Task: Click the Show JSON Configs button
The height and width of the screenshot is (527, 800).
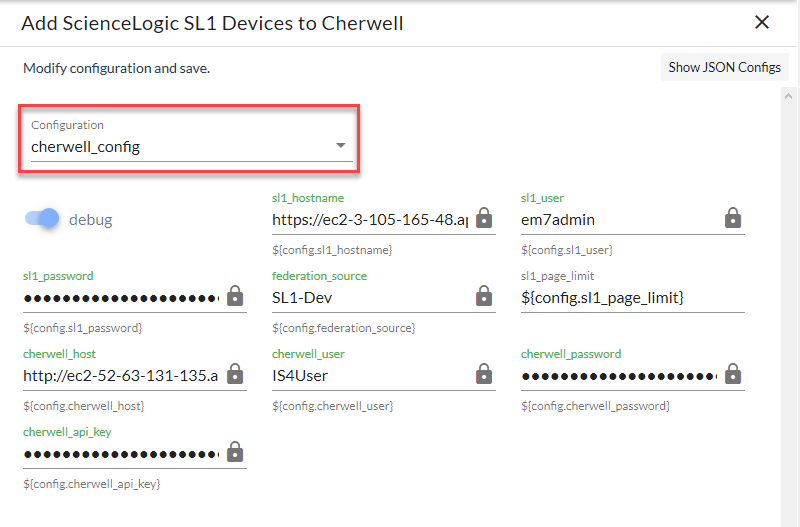Action: tap(725, 68)
